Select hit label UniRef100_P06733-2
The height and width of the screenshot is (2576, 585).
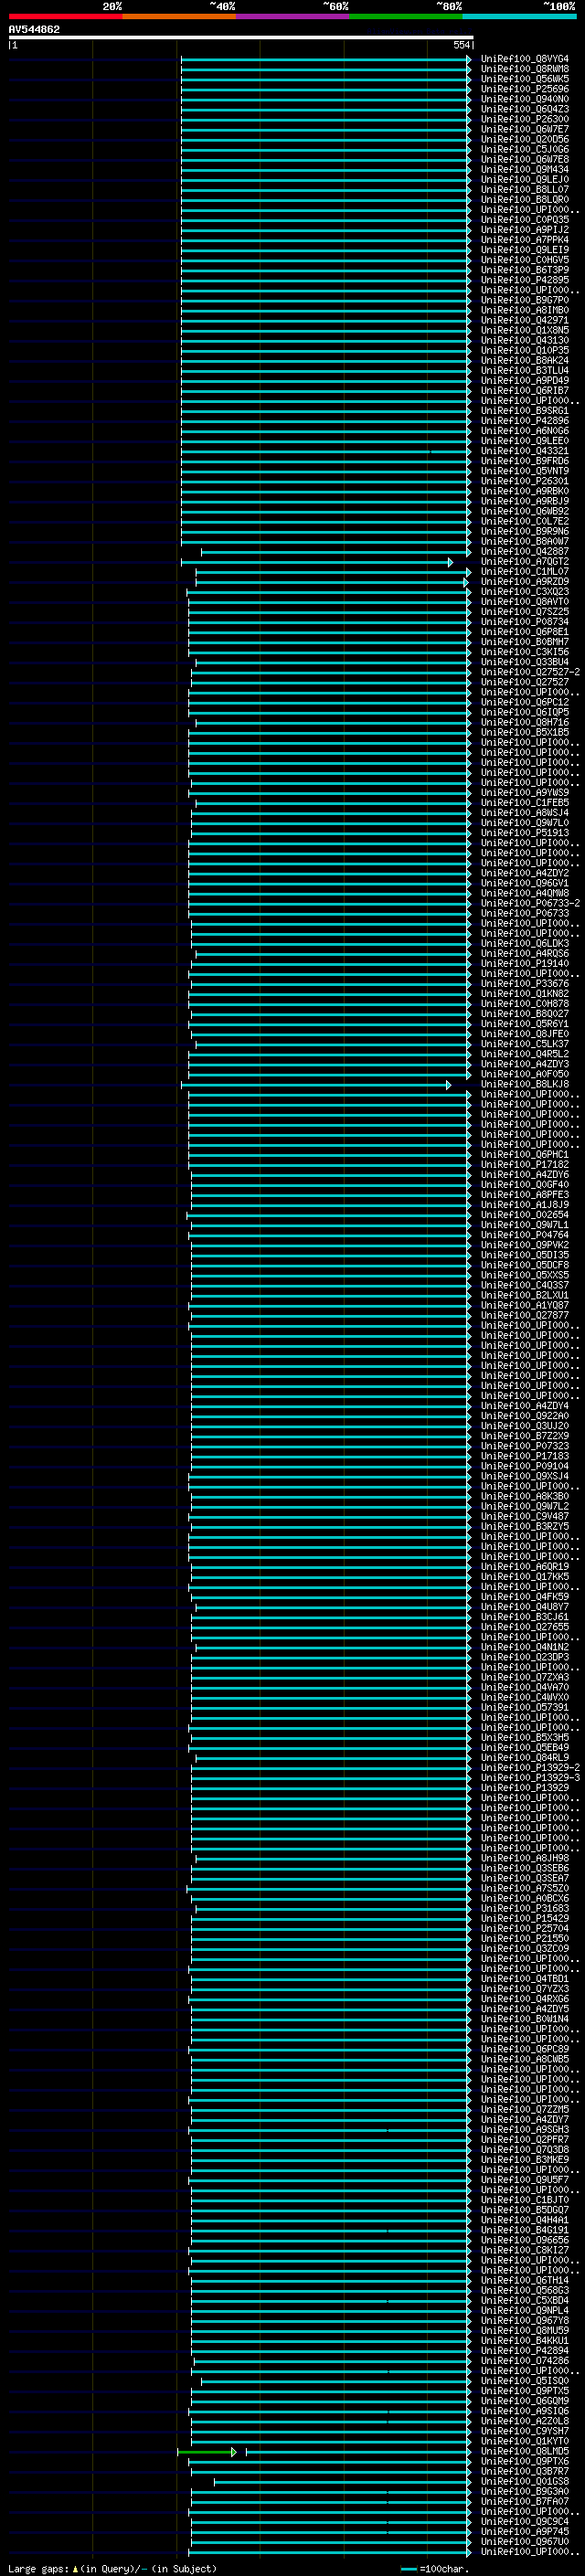point(530,904)
